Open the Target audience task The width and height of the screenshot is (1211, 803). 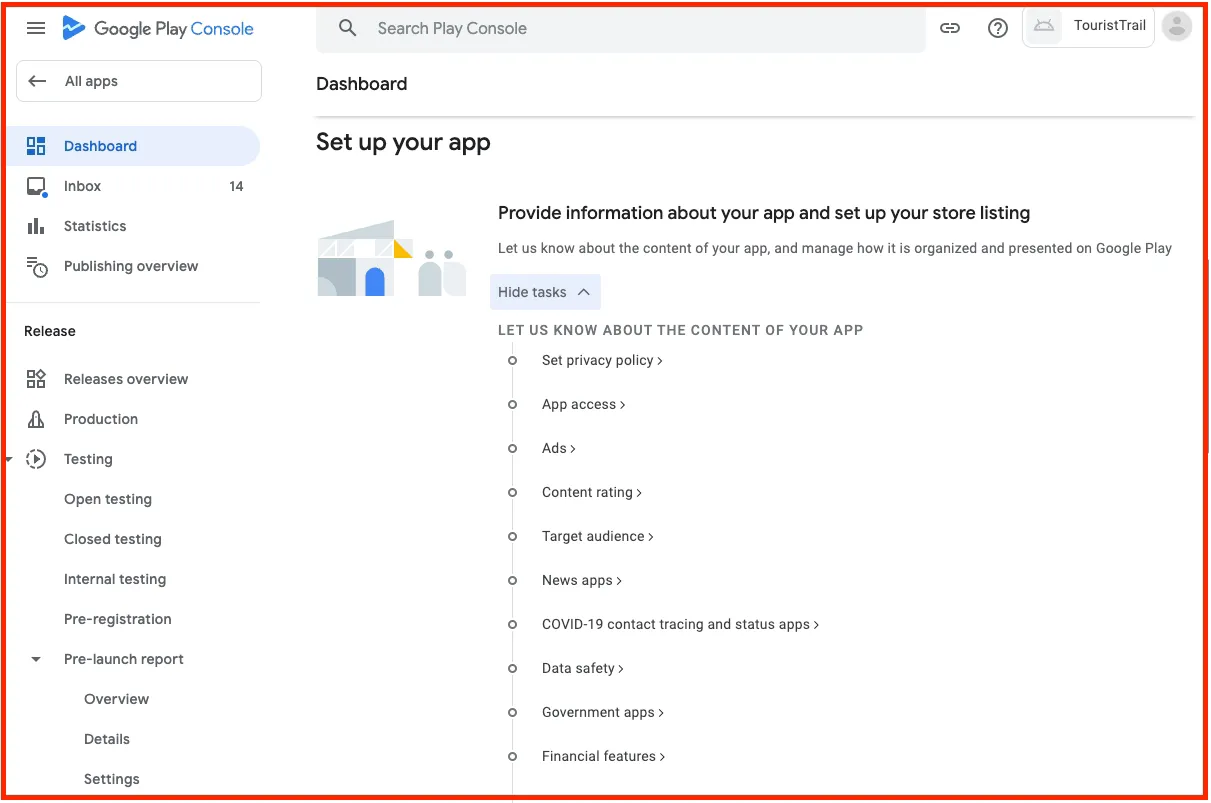598,536
